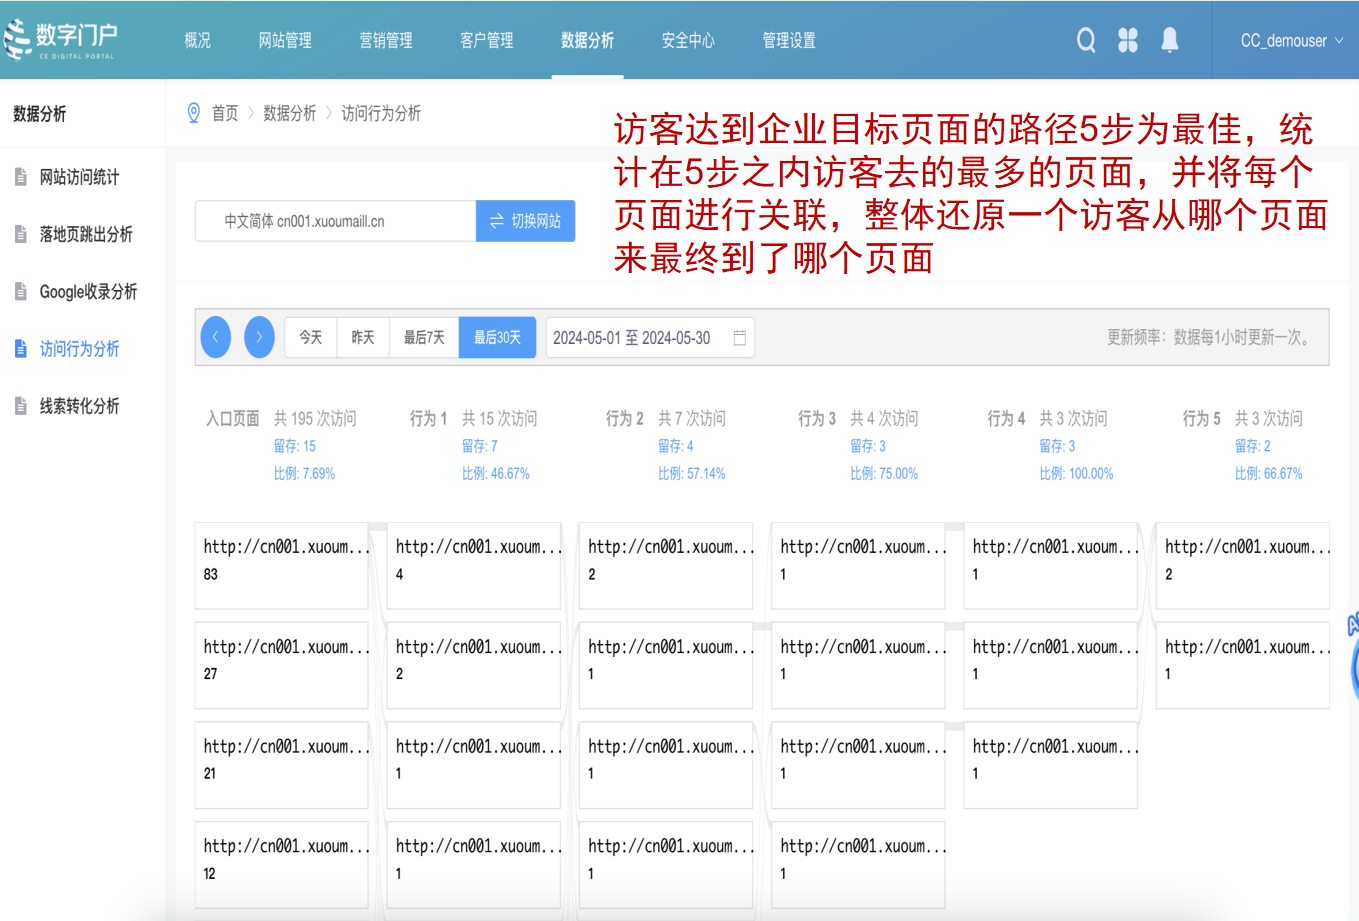The width and height of the screenshot is (1359, 921).
Task: Open the 安全中心 top menu
Action: (x=688, y=40)
